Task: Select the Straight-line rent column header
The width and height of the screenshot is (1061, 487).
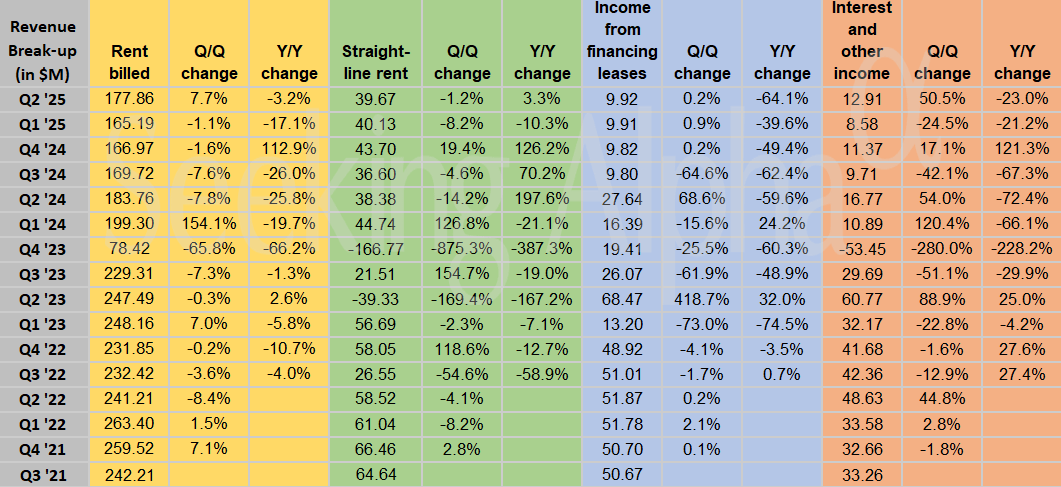Action: pos(376,62)
